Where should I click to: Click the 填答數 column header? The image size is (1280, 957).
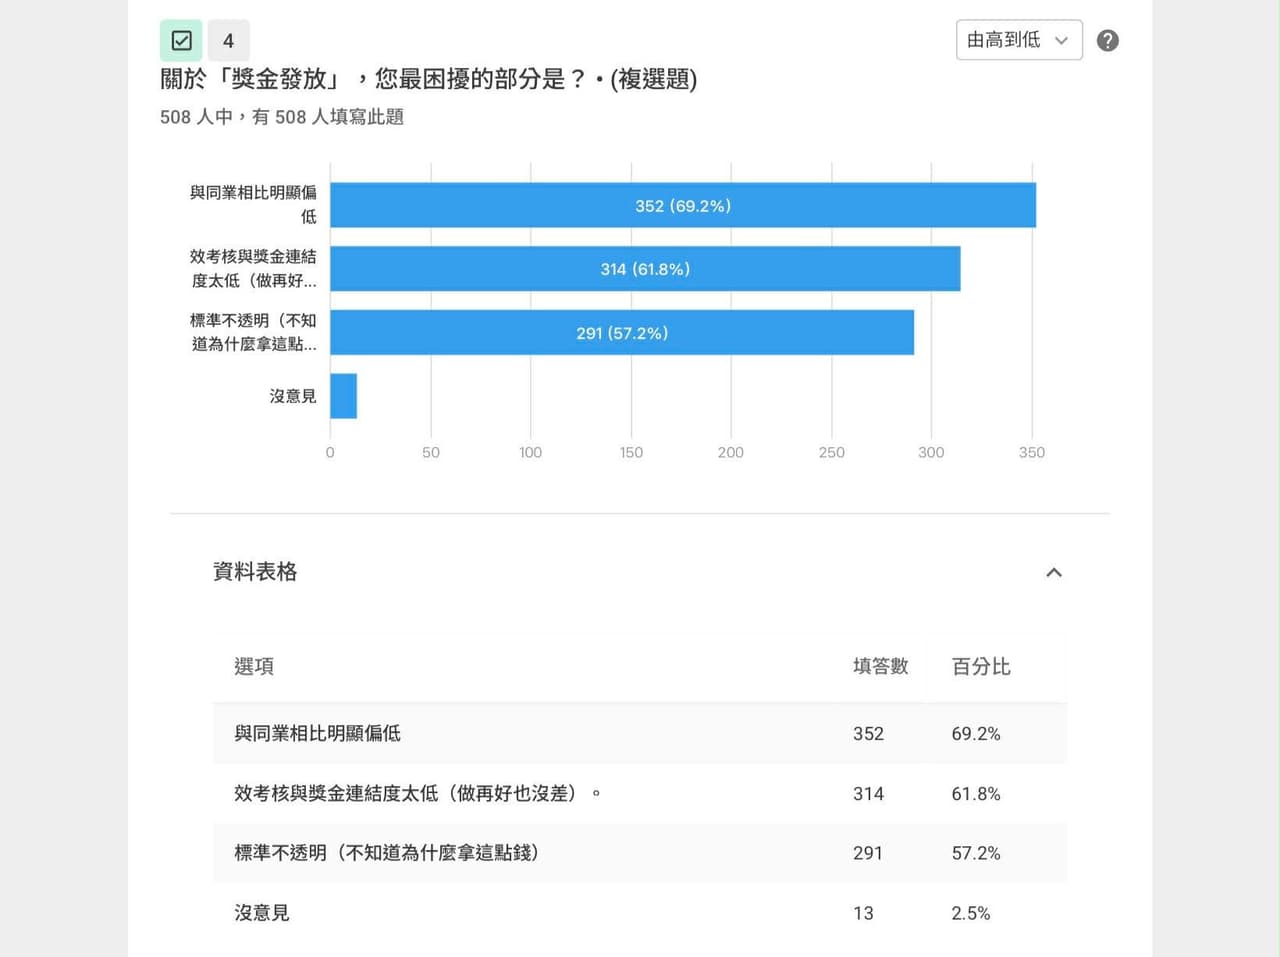pos(880,667)
